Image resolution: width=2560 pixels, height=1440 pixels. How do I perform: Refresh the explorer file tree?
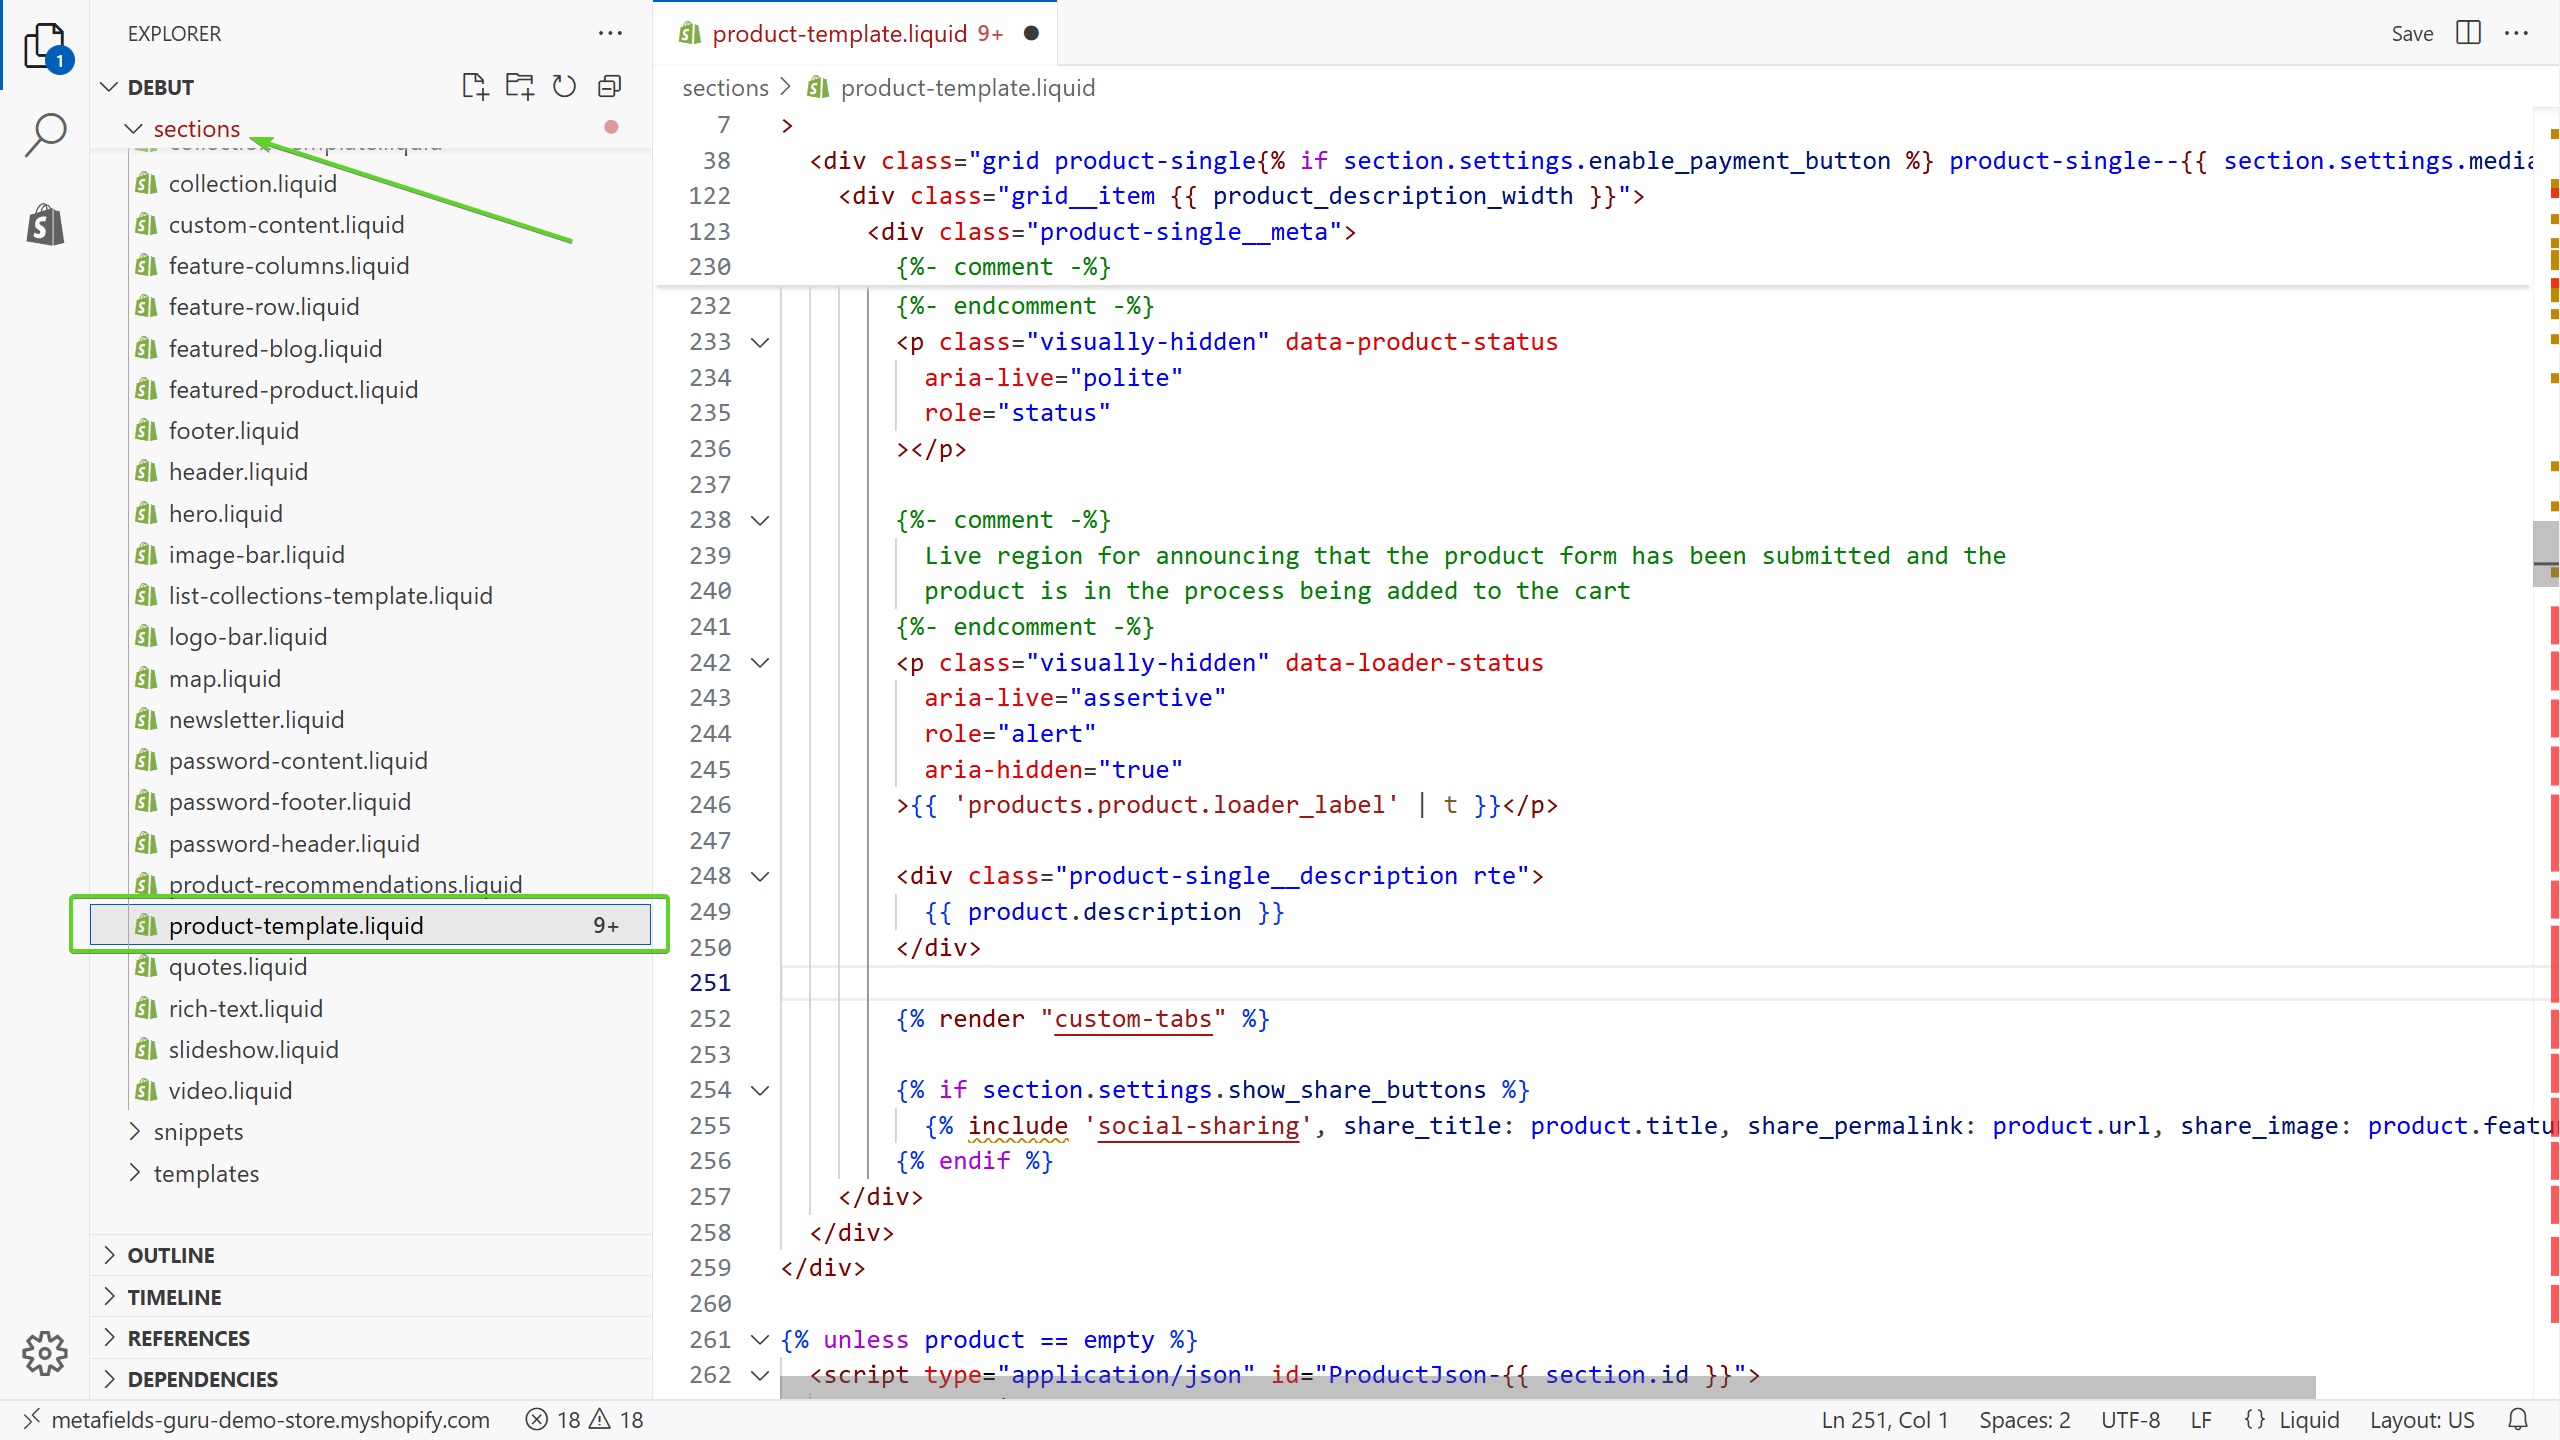pyautogui.click(x=564, y=87)
